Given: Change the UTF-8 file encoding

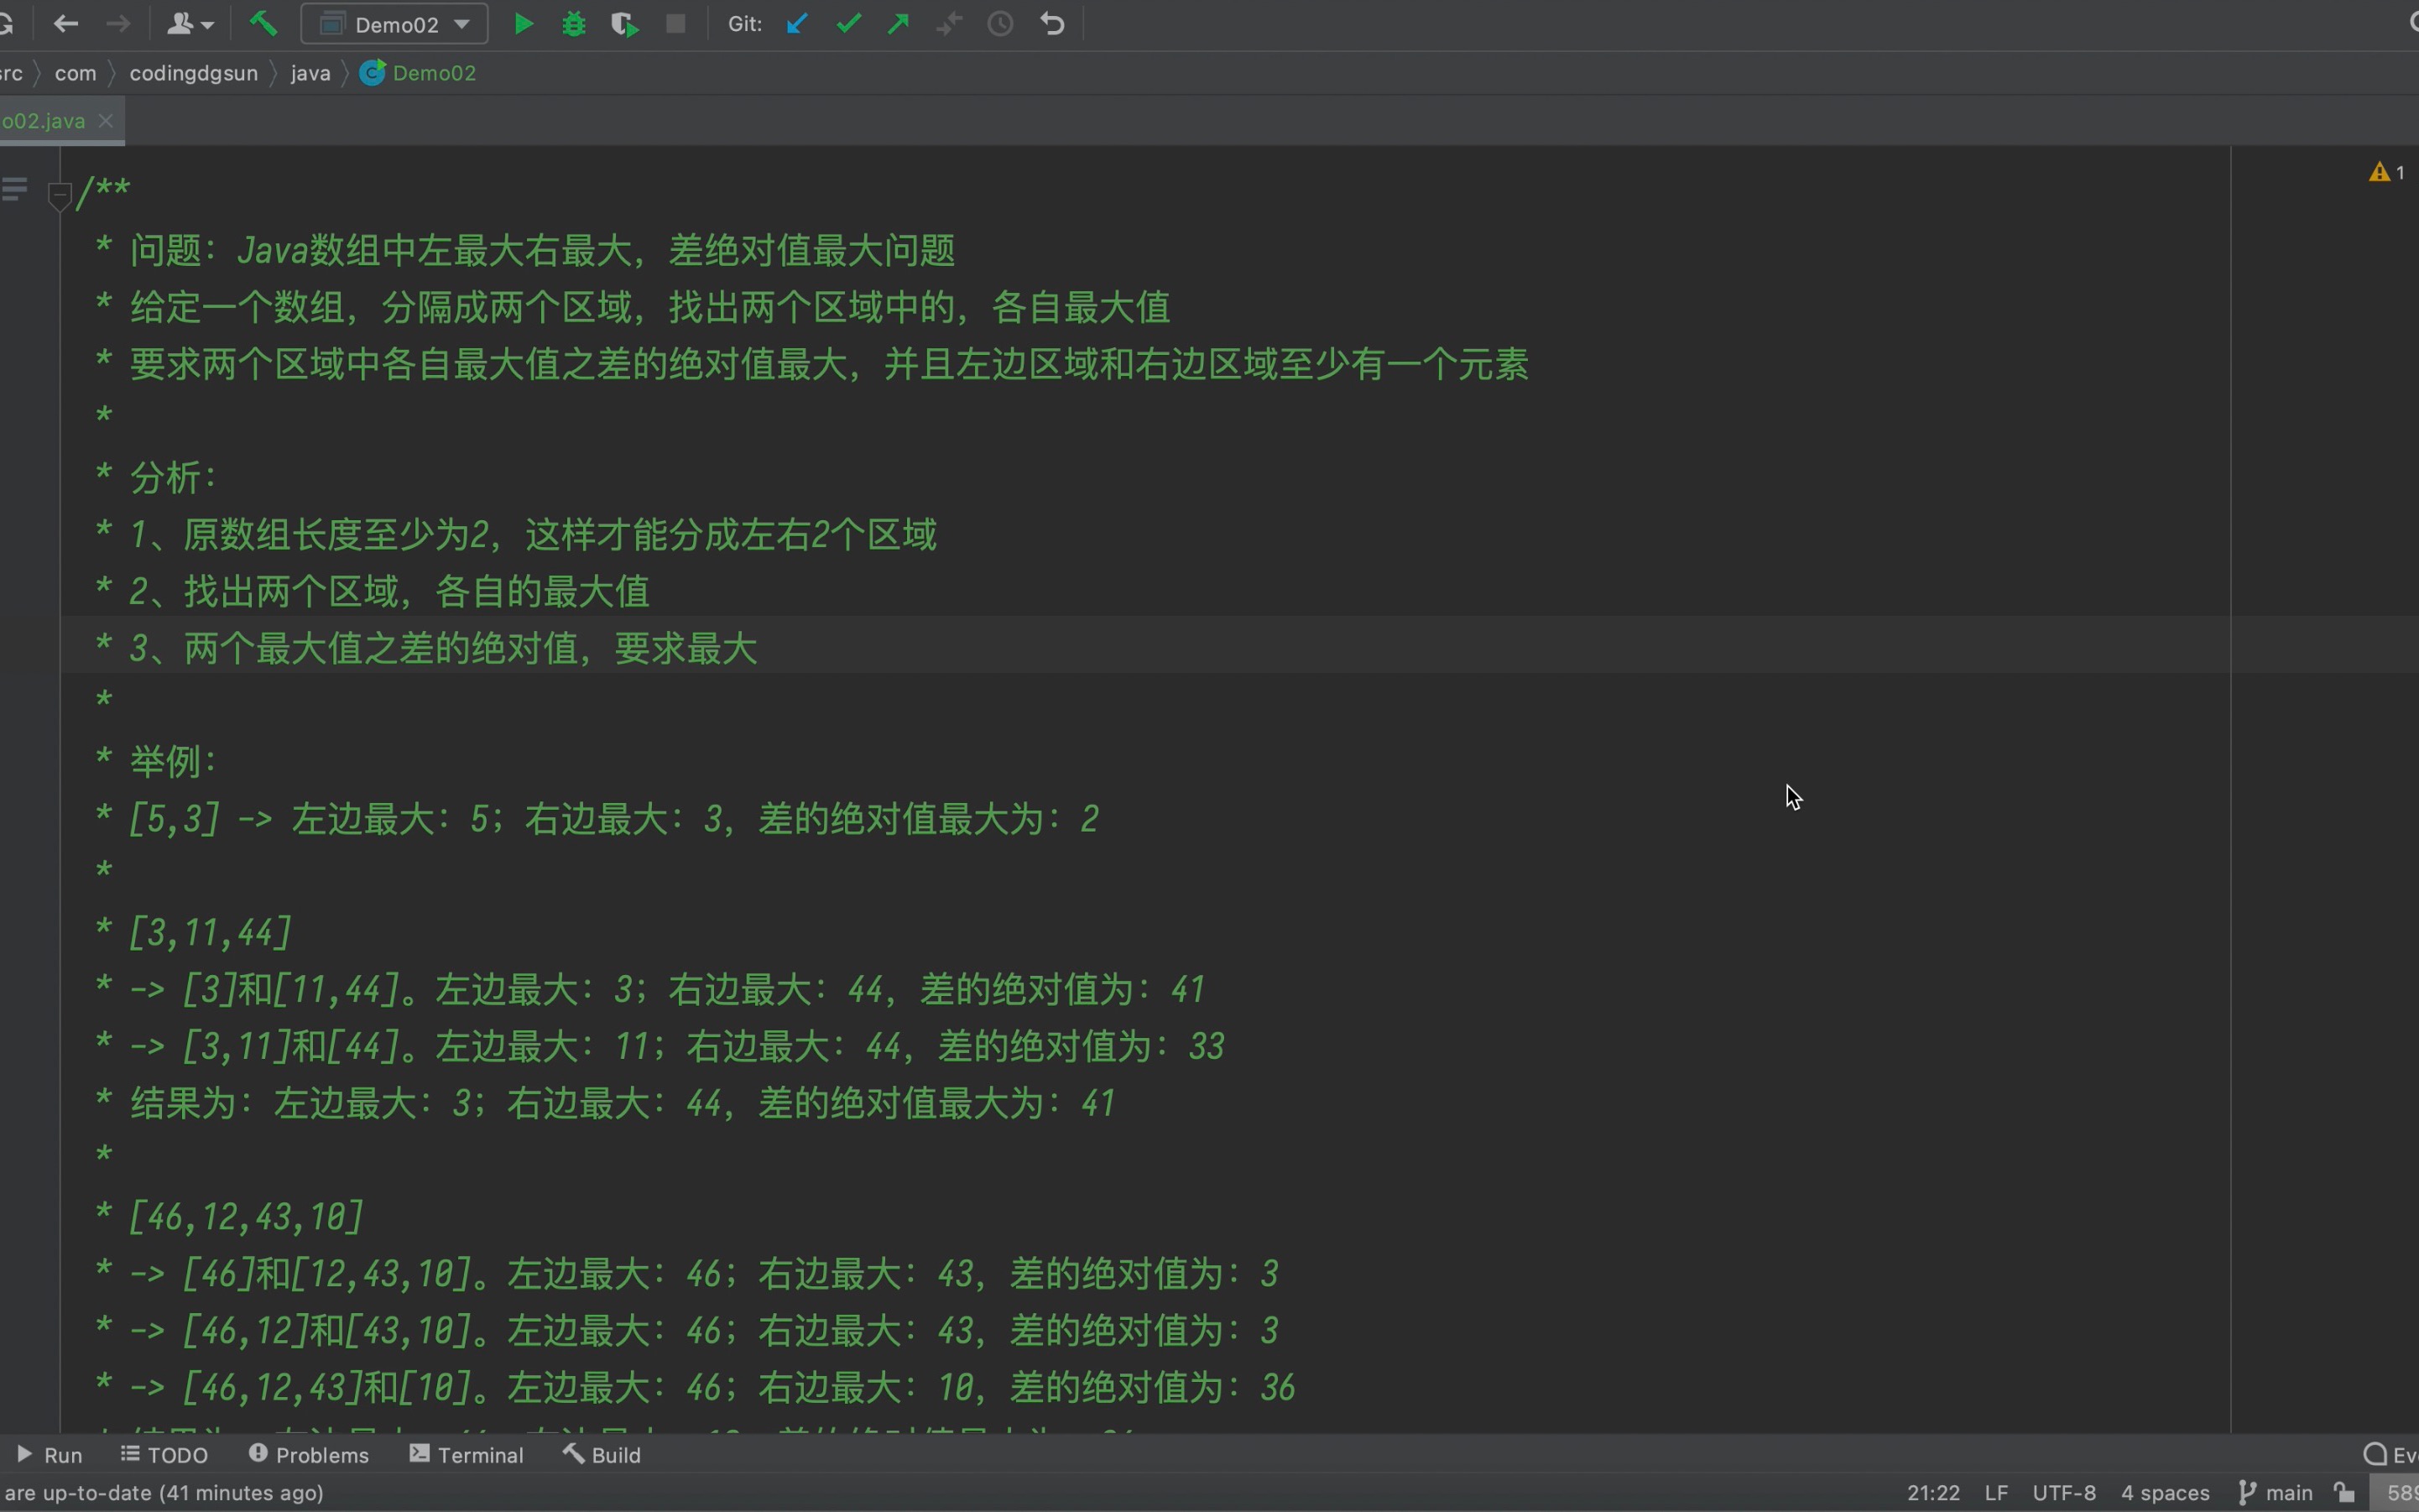Looking at the screenshot, I should tap(2064, 1493).
